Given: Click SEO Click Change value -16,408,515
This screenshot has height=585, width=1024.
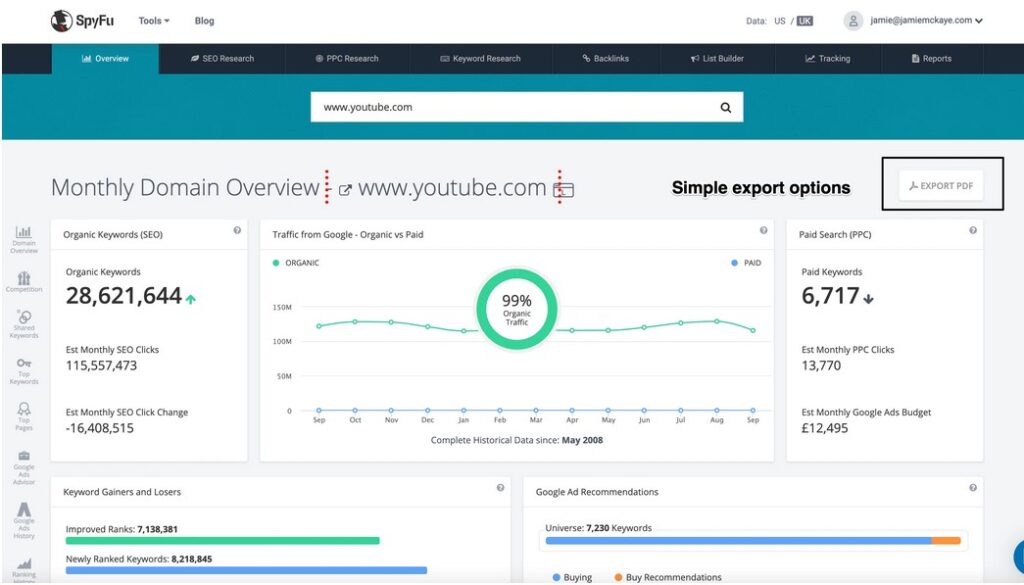Looking at the screenshot, I should click(99, 428).
